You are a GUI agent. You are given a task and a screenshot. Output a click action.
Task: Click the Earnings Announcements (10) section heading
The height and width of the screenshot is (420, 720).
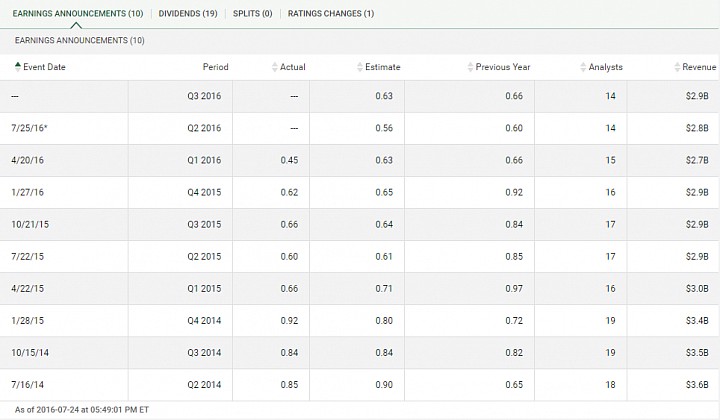coord(79,40)
